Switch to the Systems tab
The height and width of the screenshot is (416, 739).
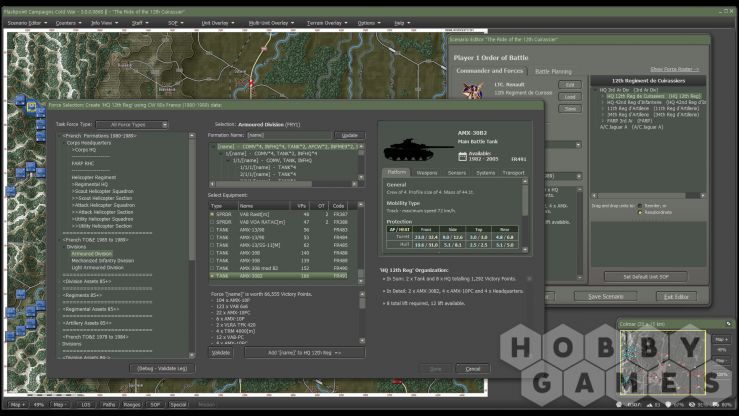tap(485, 173)
